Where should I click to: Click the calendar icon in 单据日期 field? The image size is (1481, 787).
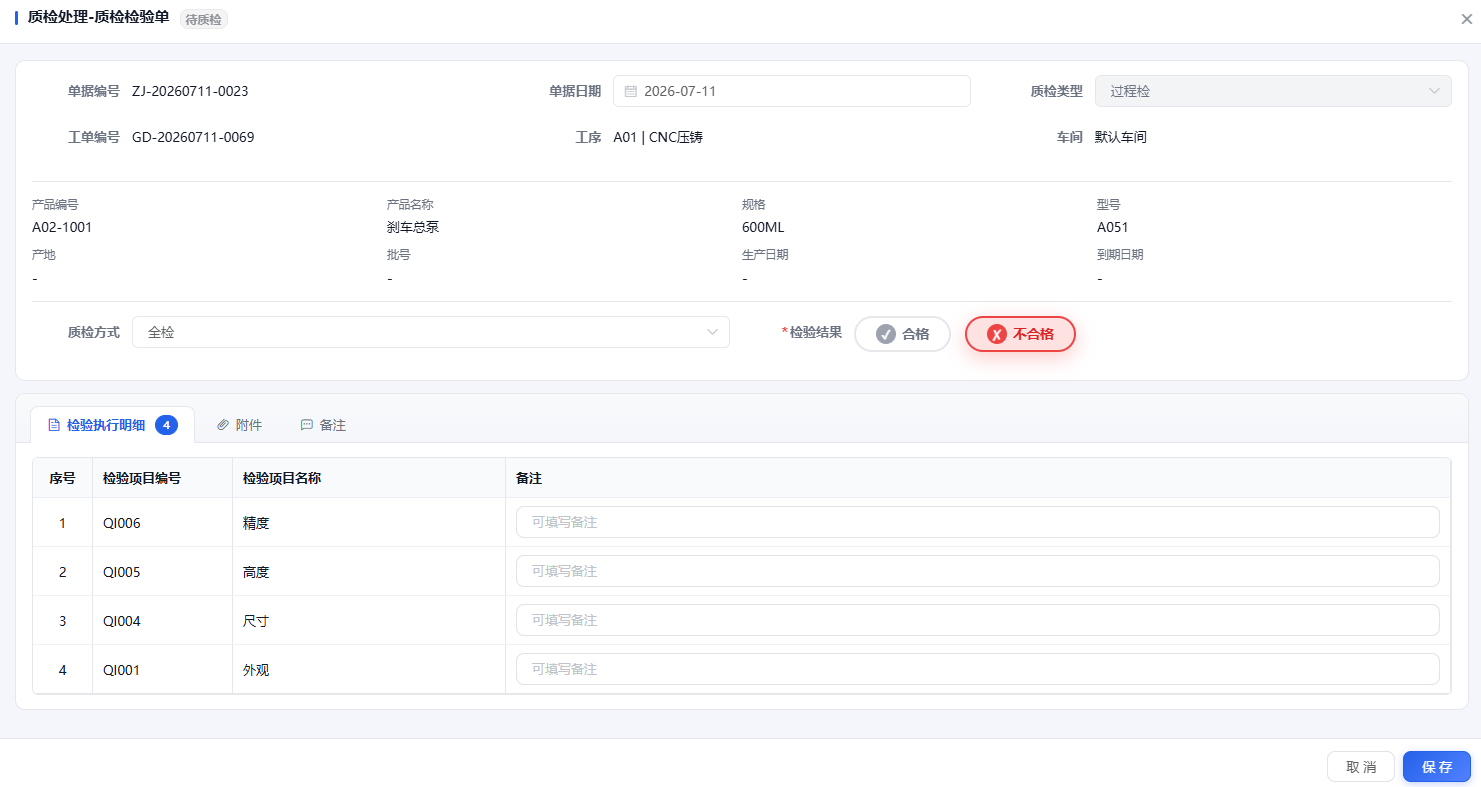[631, 91]
